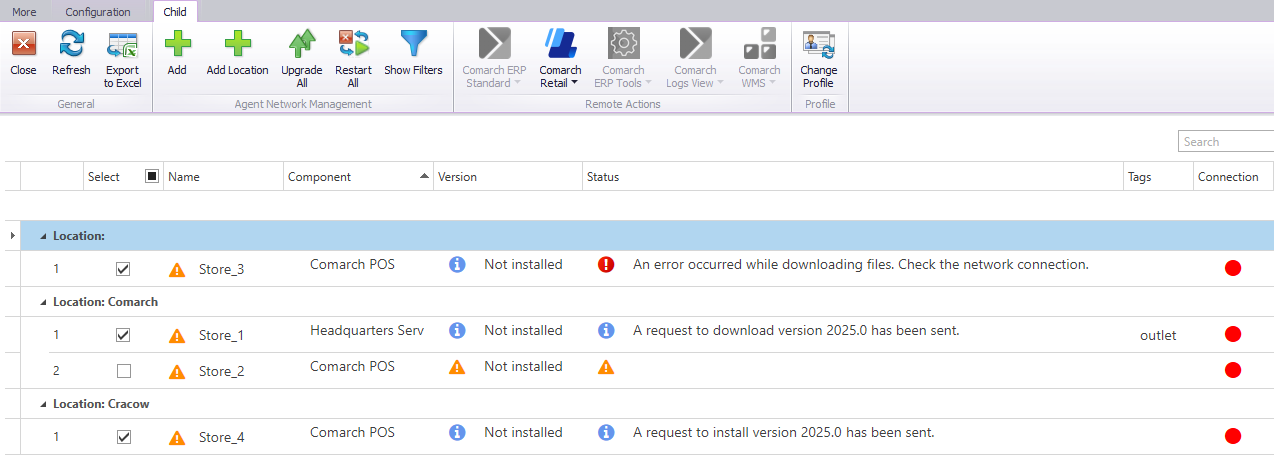The height and width of the screenshot is (458, 1274).
Task: Select the Store_3 name cell
Action: (221, 270)
